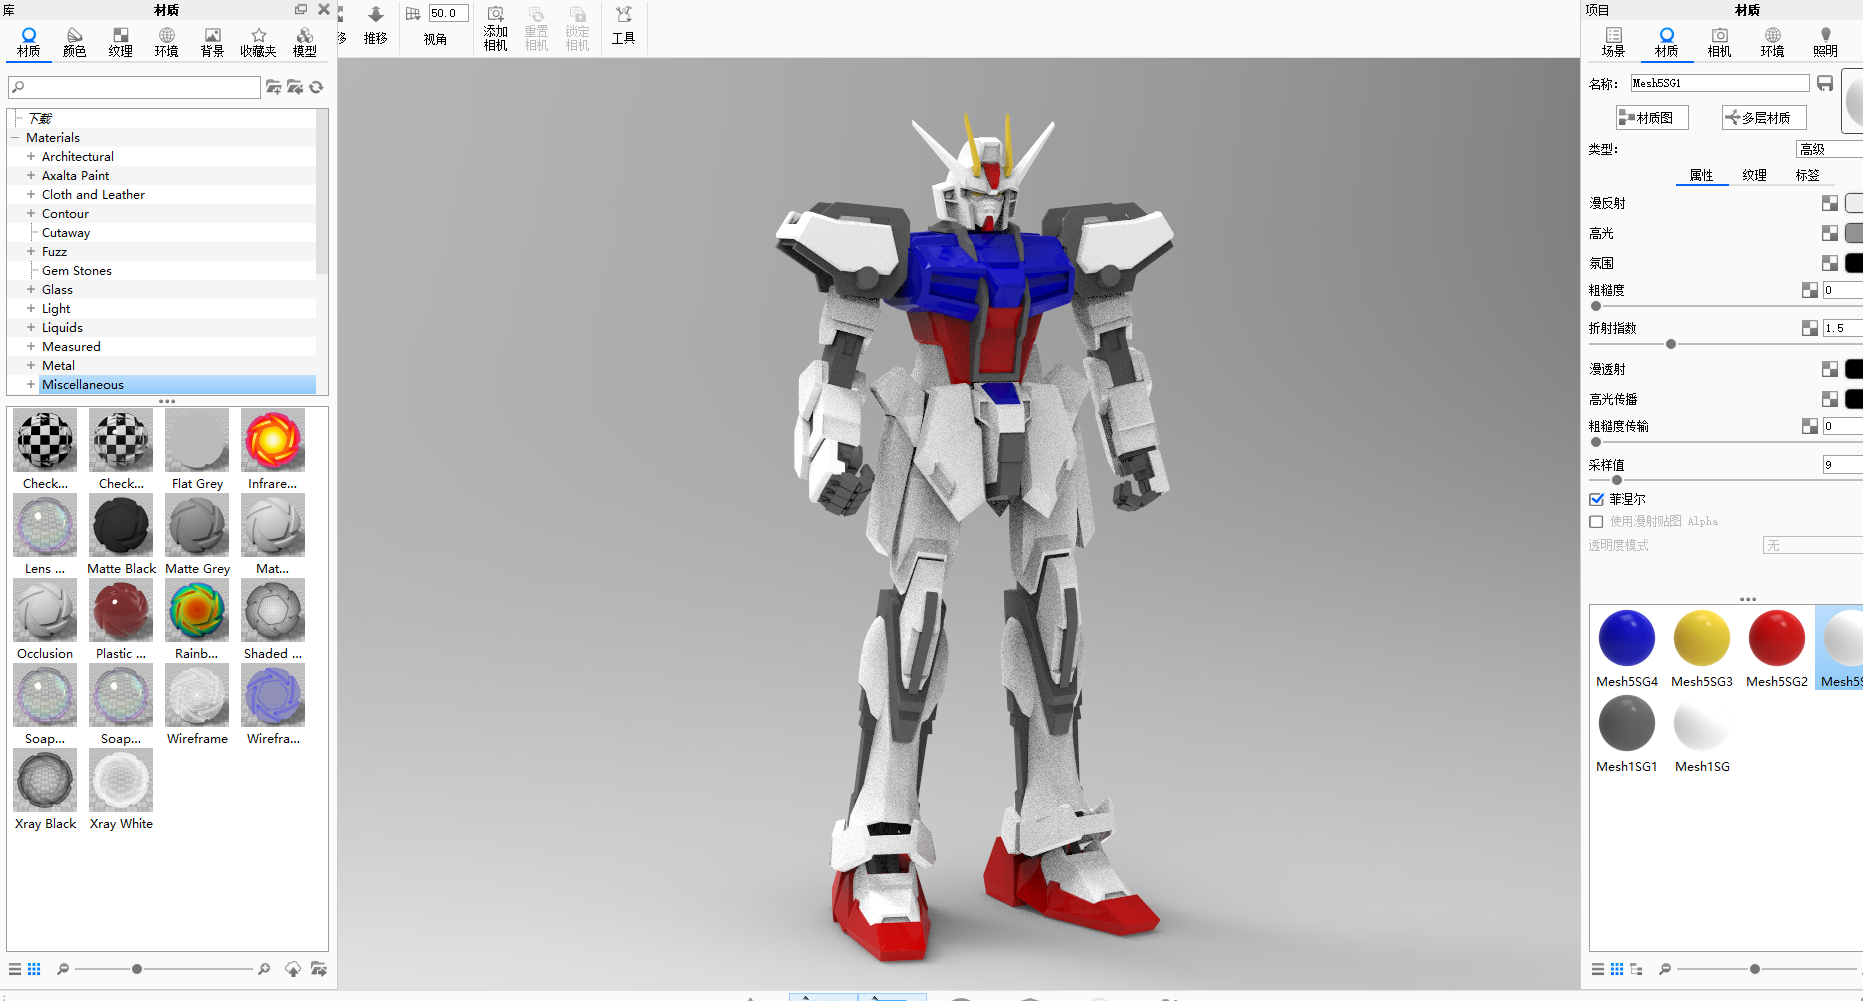1863x1001 pixels.
Task: Adjust the 采样值 slider
Action: click(x=1617, y=480)
